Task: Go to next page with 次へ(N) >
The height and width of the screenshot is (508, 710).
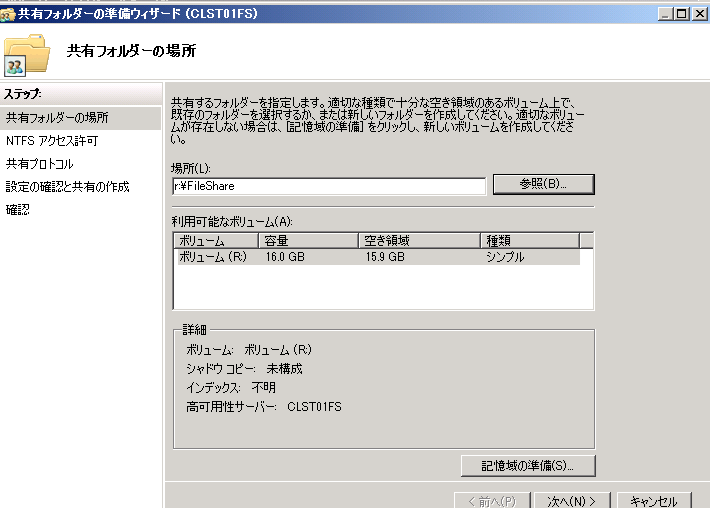Action: click(x=572, y=501)
